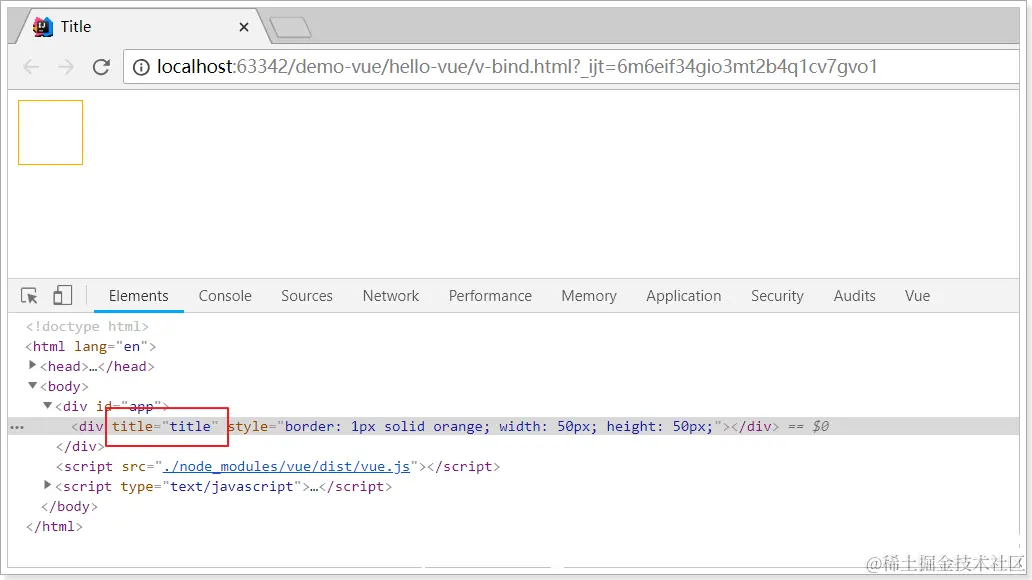This screenshot has height=580, width=1032.
Task: Activate the DevTools inspect element picker
Action: point(29,296)
